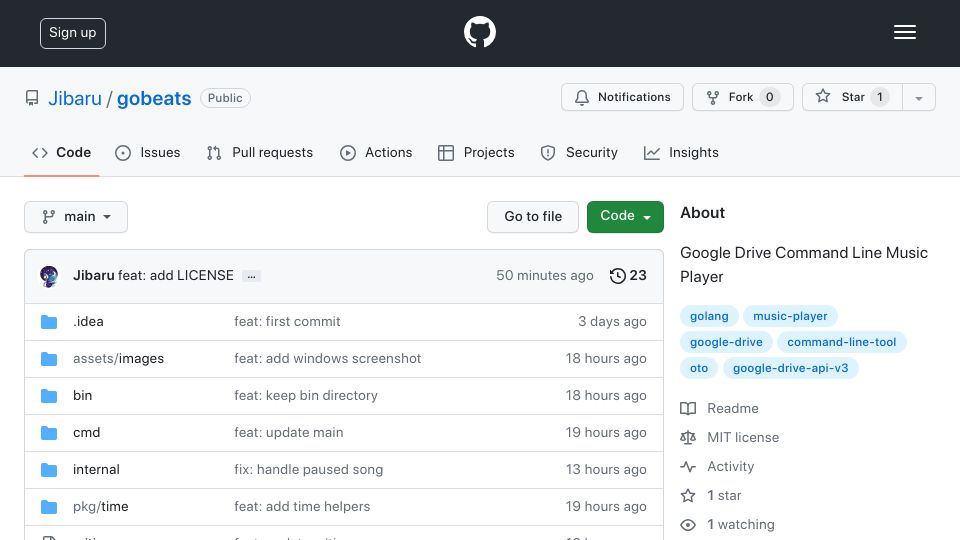The image size is (960, 540).
Task: Open 'fix: handle paused song' commit link
Action: (x=309, y=470)
